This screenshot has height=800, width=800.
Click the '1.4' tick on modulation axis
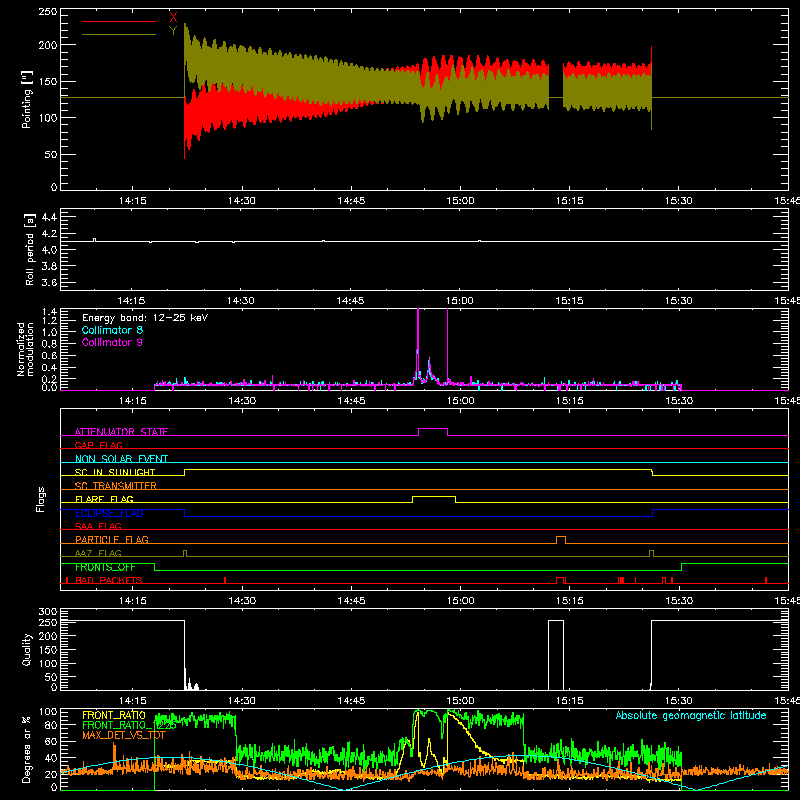click(49, 312)
